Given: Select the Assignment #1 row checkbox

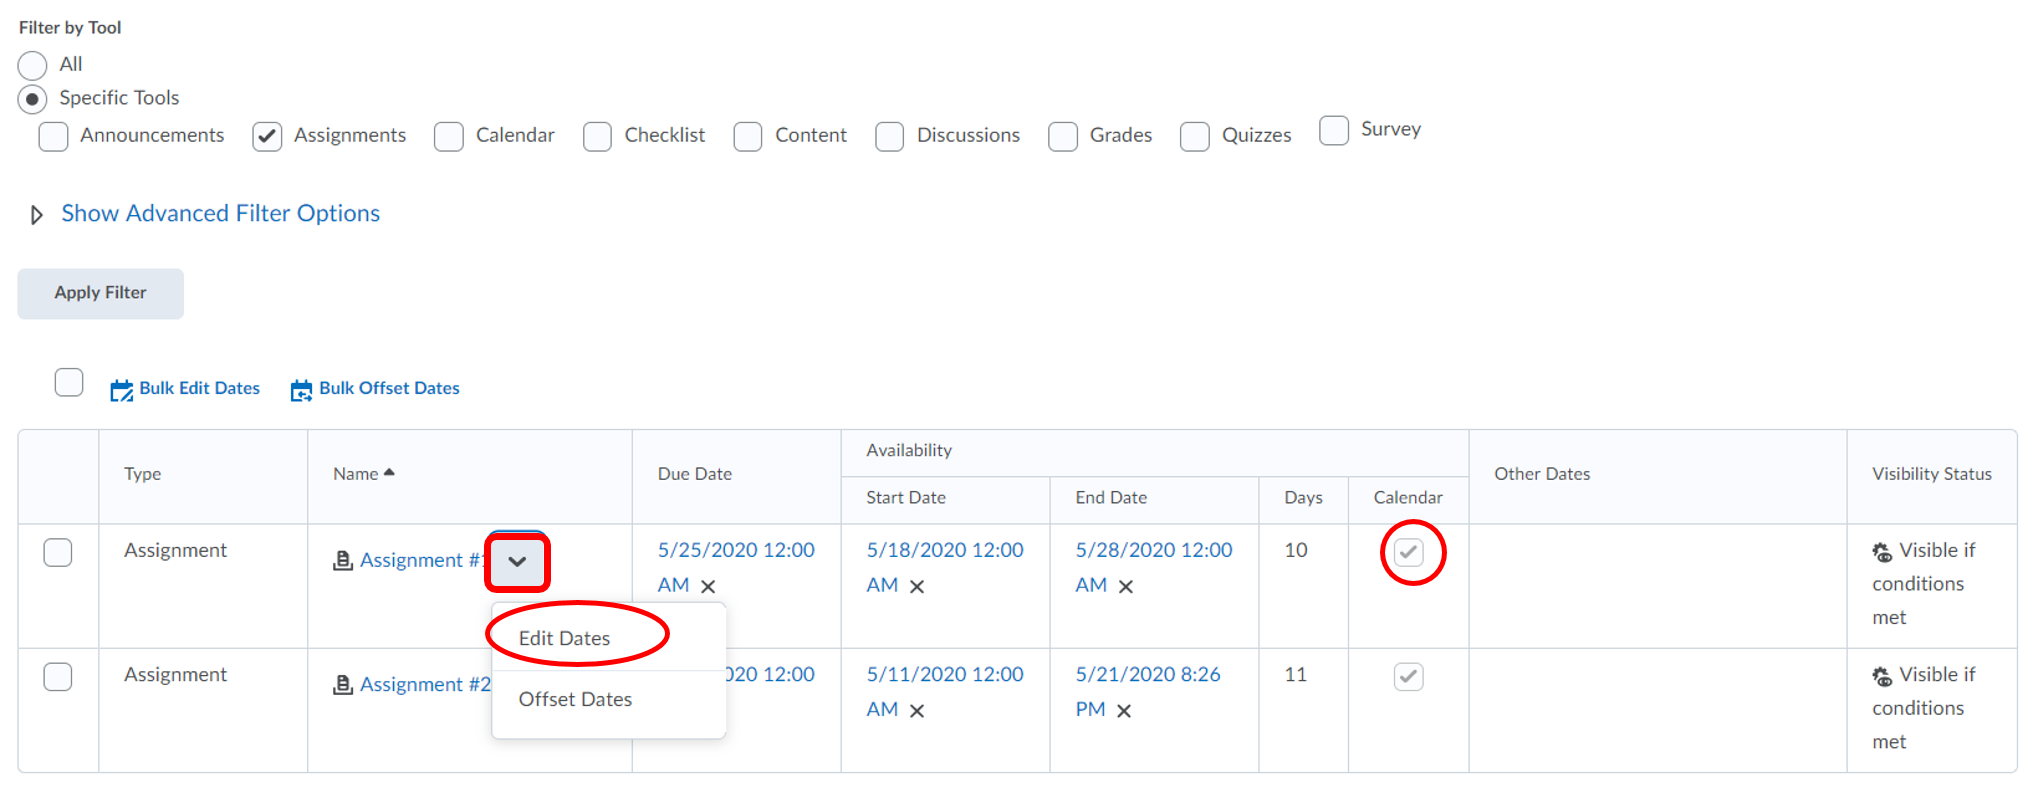Looking at the screenshot, I should click(58, 552).
